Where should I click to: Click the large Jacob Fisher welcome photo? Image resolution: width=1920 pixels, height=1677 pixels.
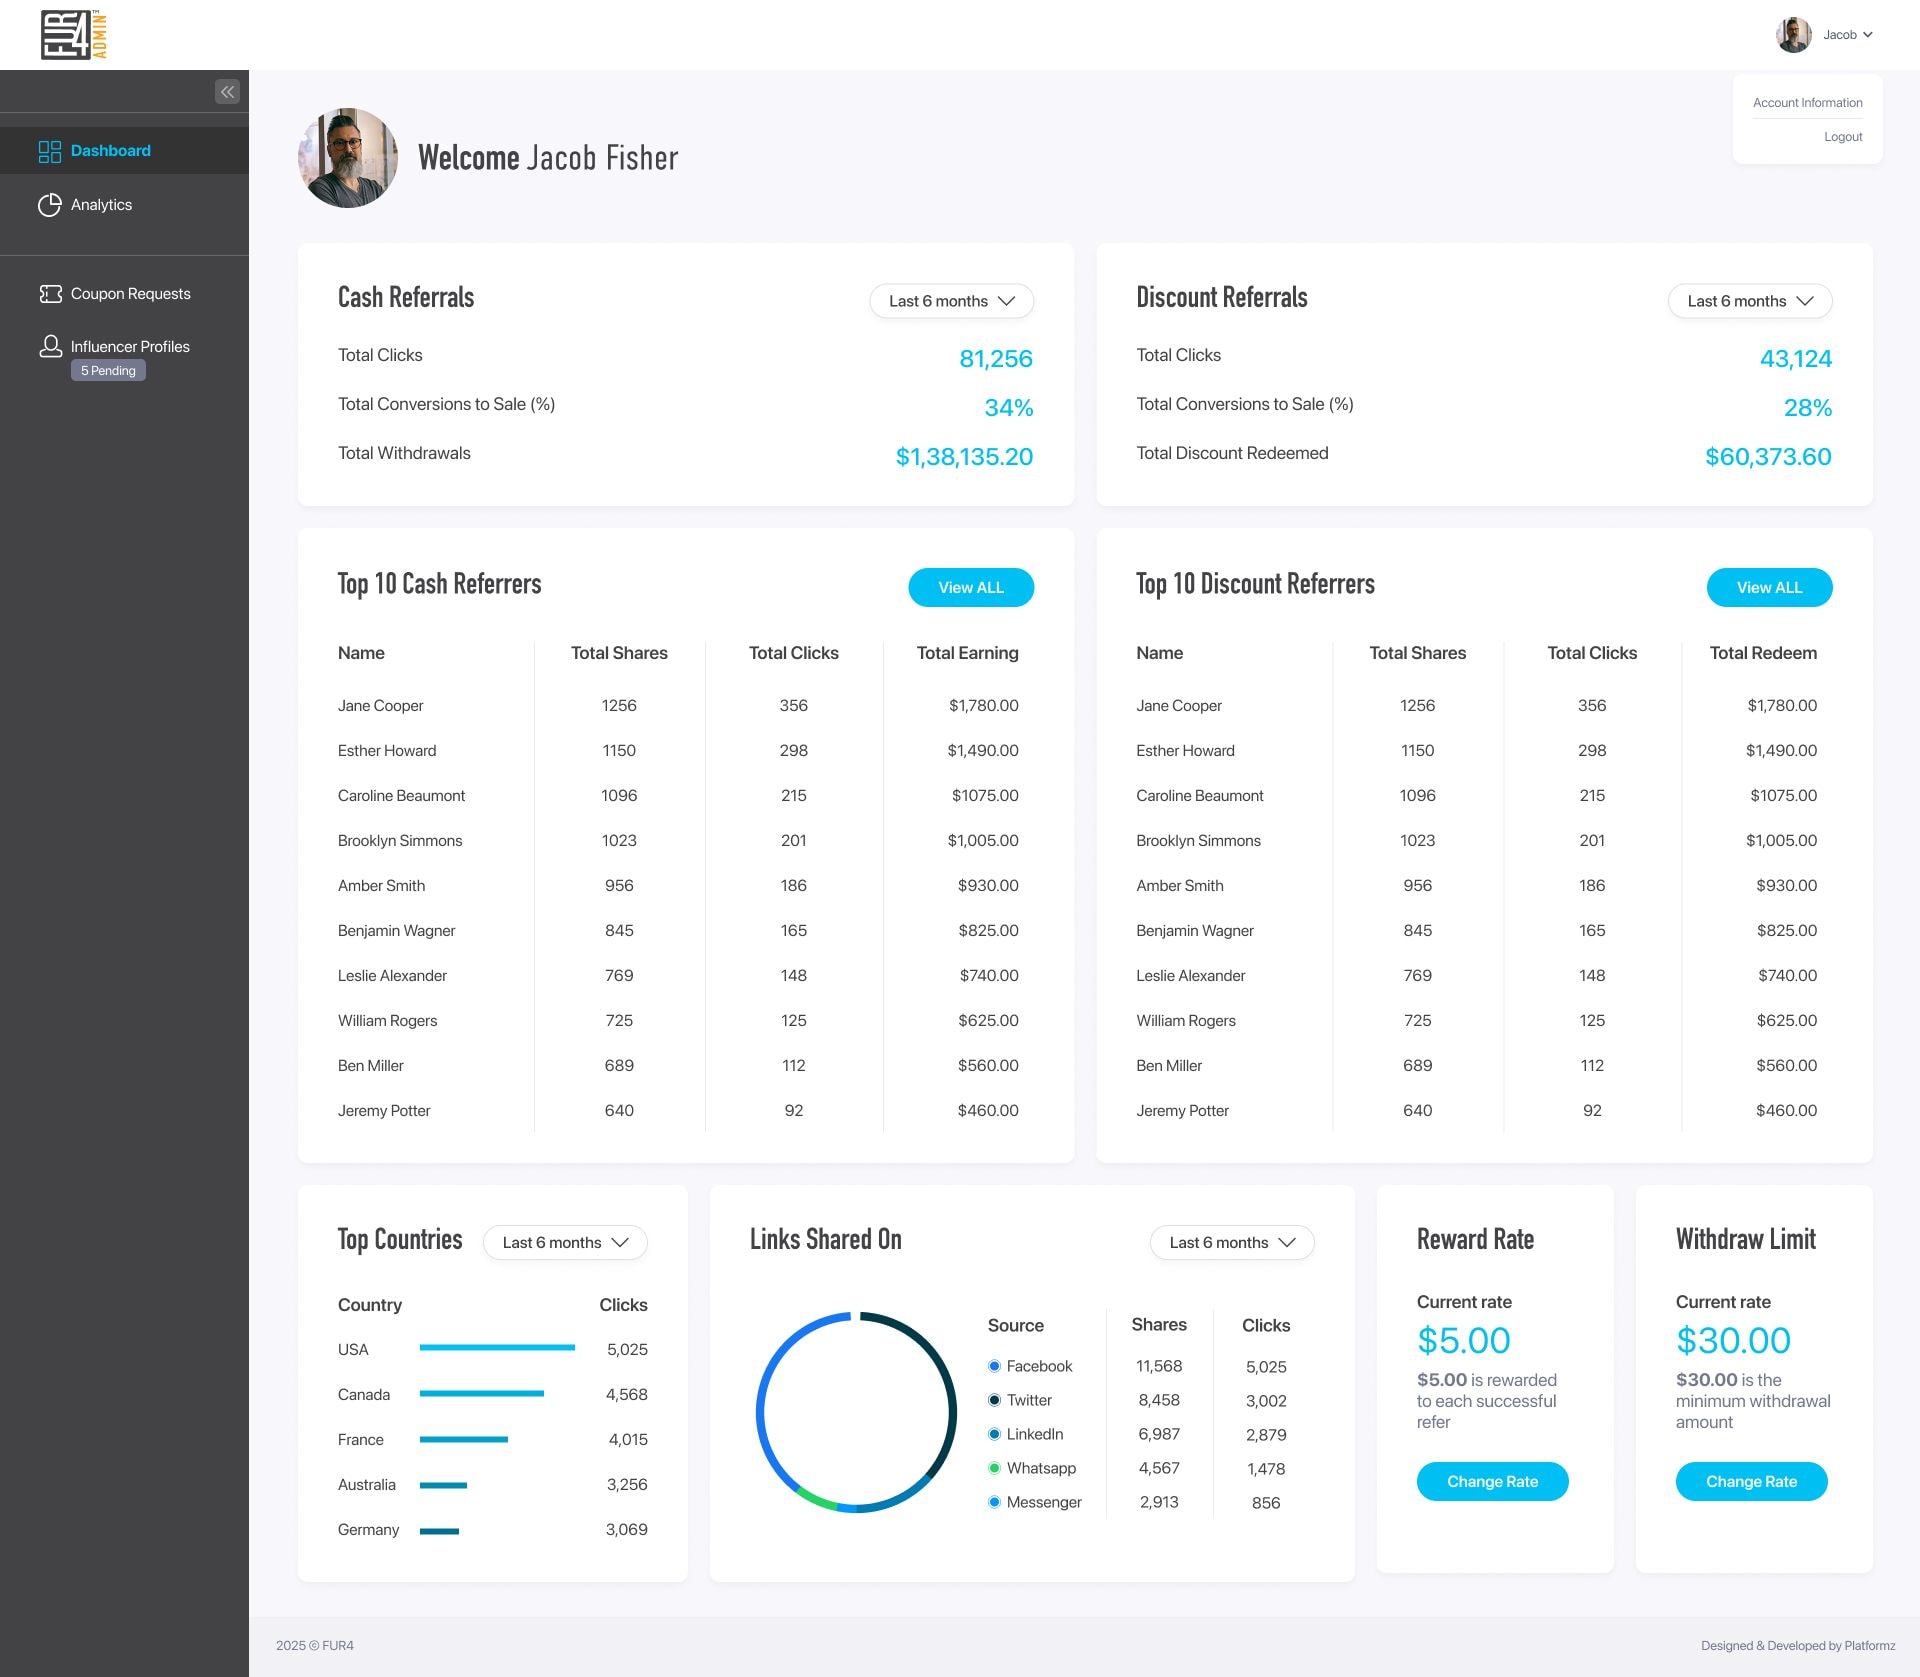coord(348,158)
